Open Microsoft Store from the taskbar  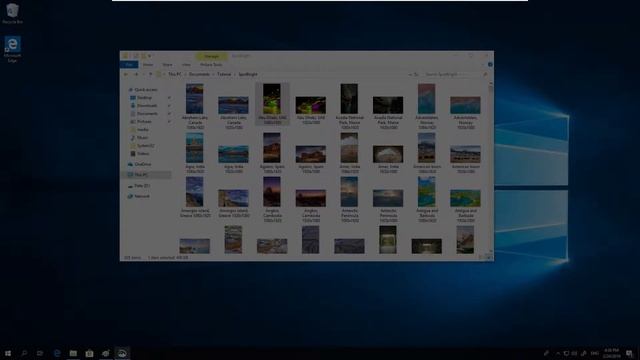(x=89, y=353)
